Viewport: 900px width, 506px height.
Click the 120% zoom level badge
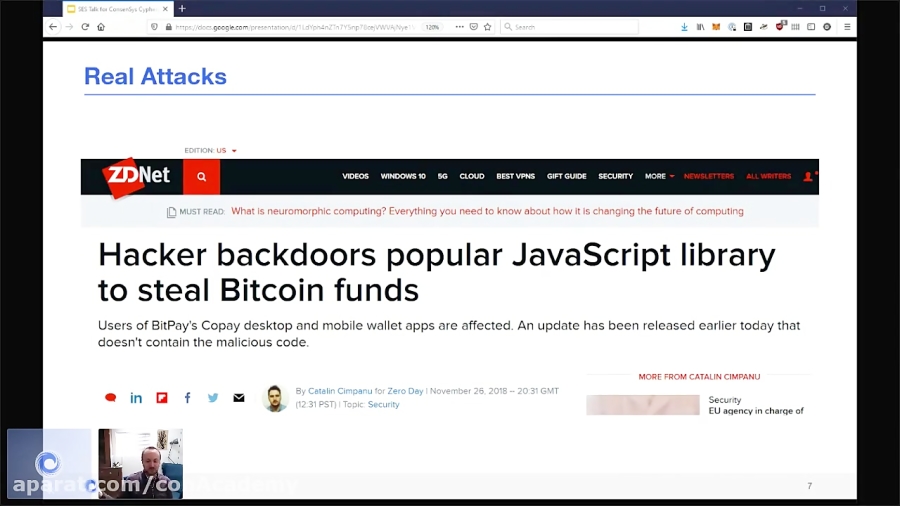click(x=432, y=27)
